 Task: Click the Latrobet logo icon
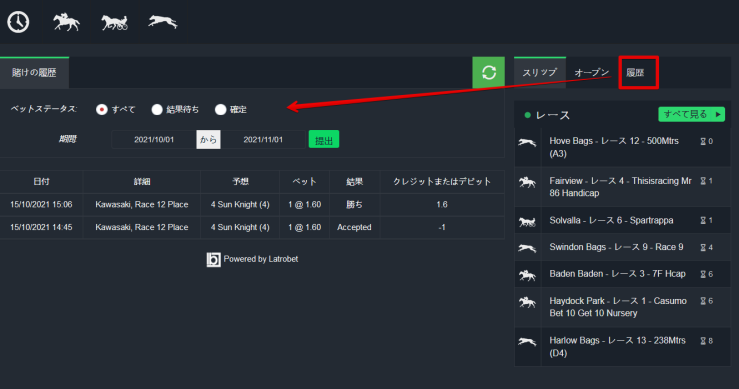[213, 259]
